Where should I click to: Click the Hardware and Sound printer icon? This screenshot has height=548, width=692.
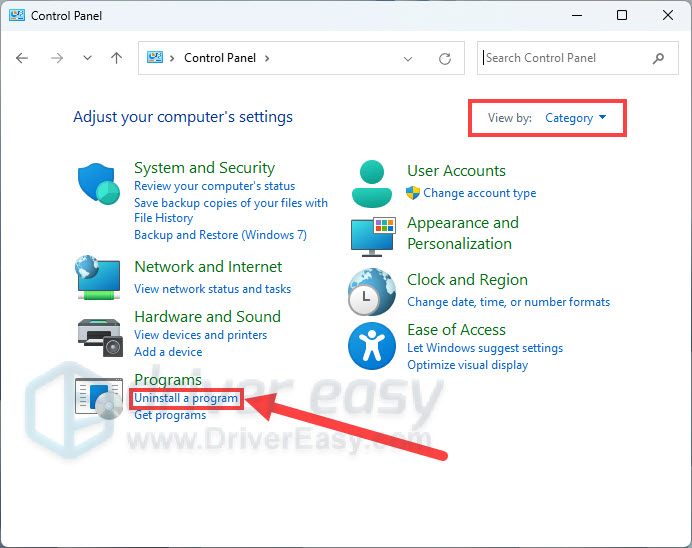[x=98, y=334]
